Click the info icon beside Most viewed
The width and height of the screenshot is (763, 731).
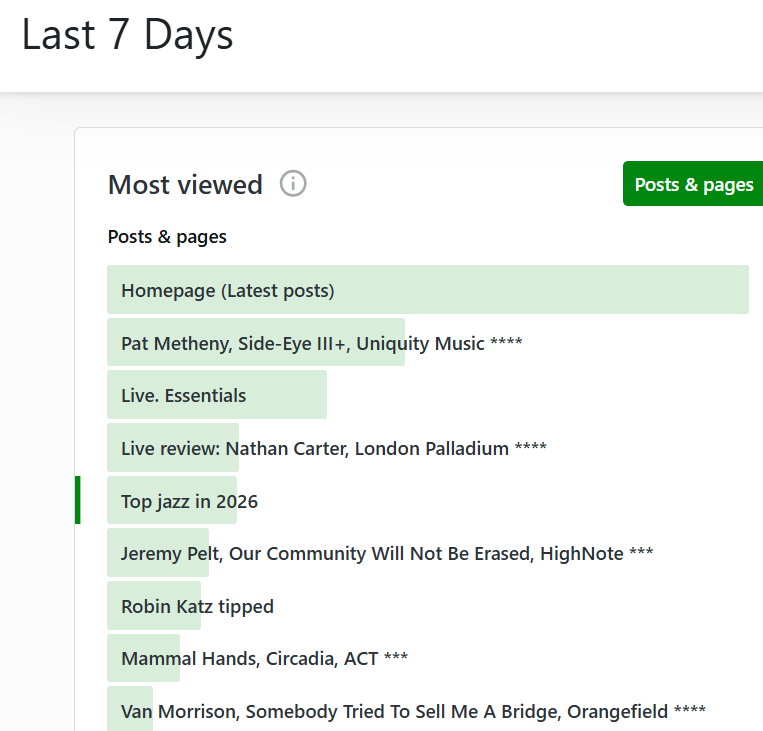293,184
